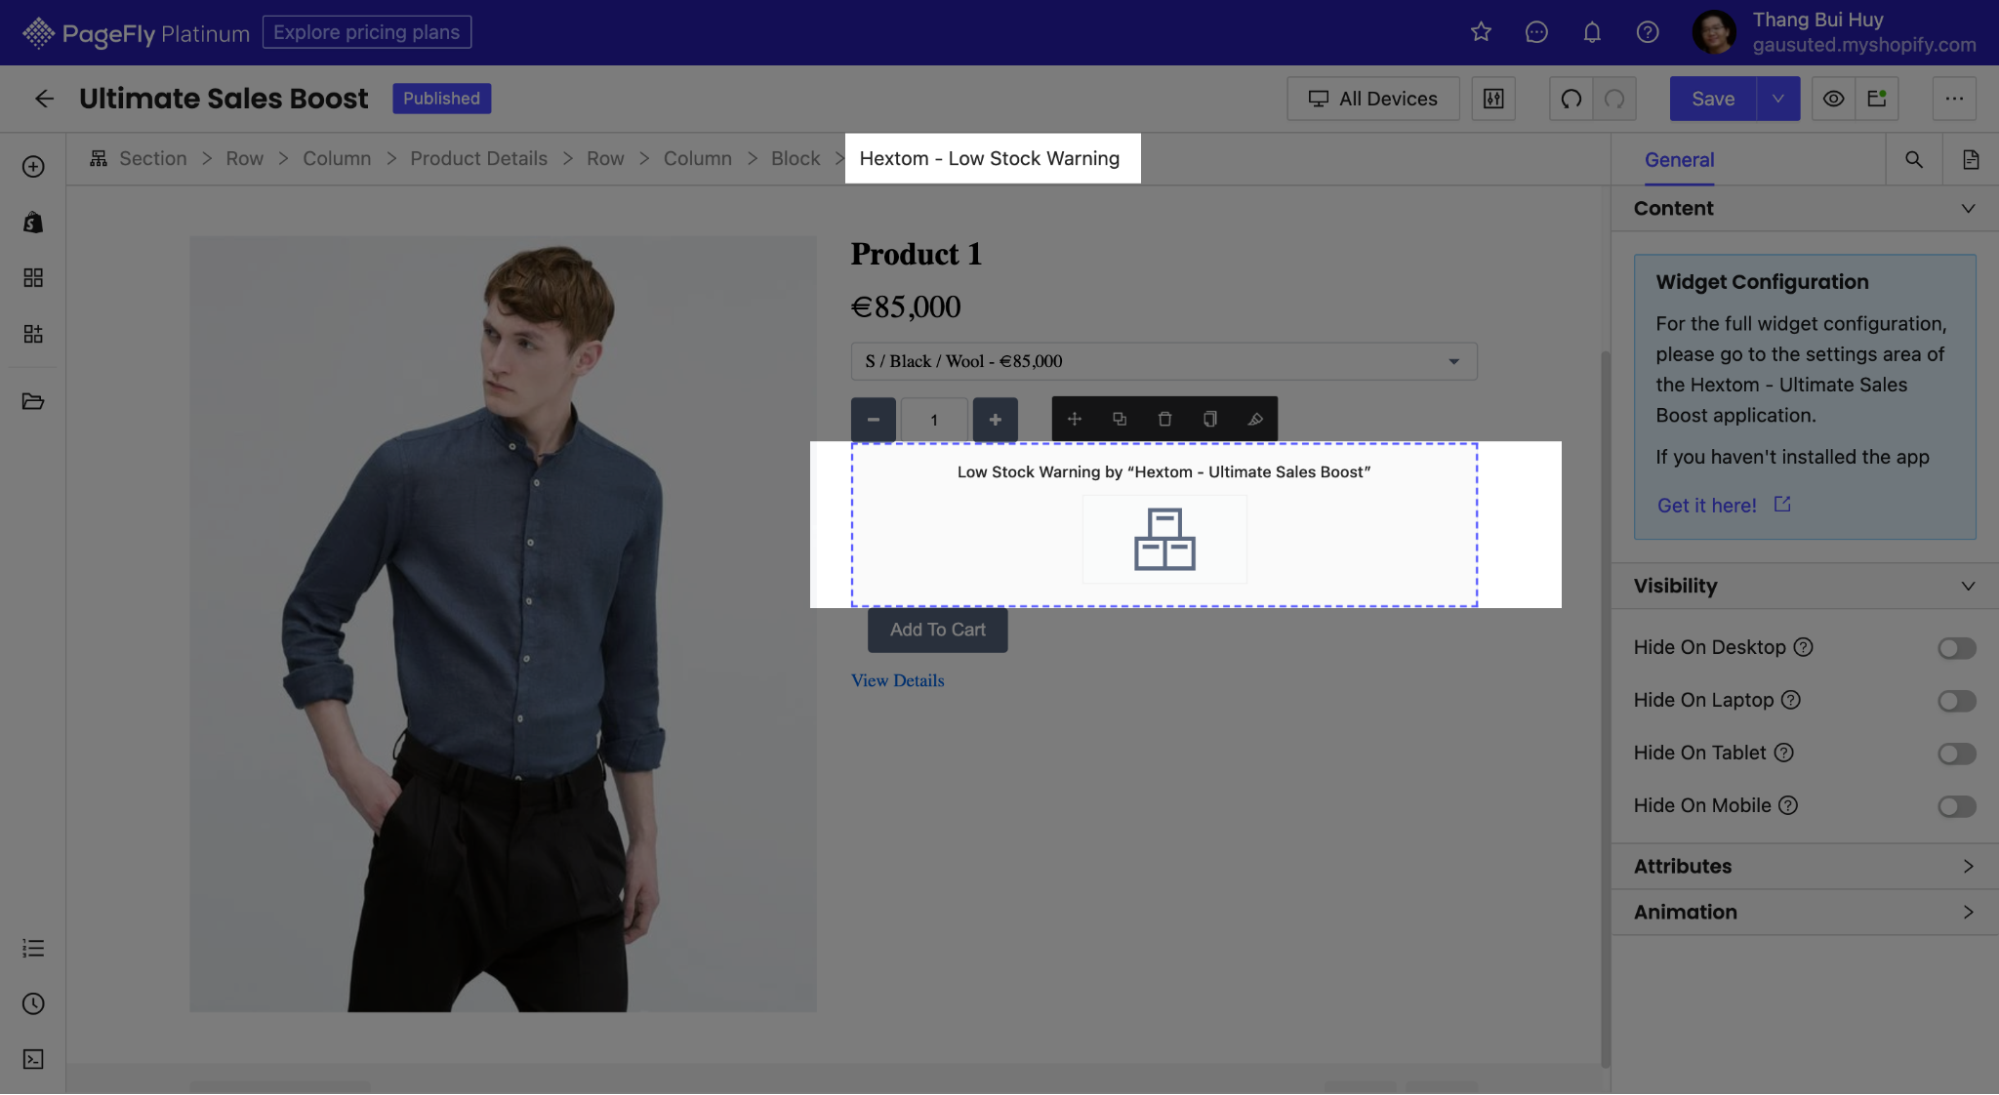Select the Low Stock Warning widget block
The width and height of the screenshot is (1999, 1095).
coord(1164,524)
